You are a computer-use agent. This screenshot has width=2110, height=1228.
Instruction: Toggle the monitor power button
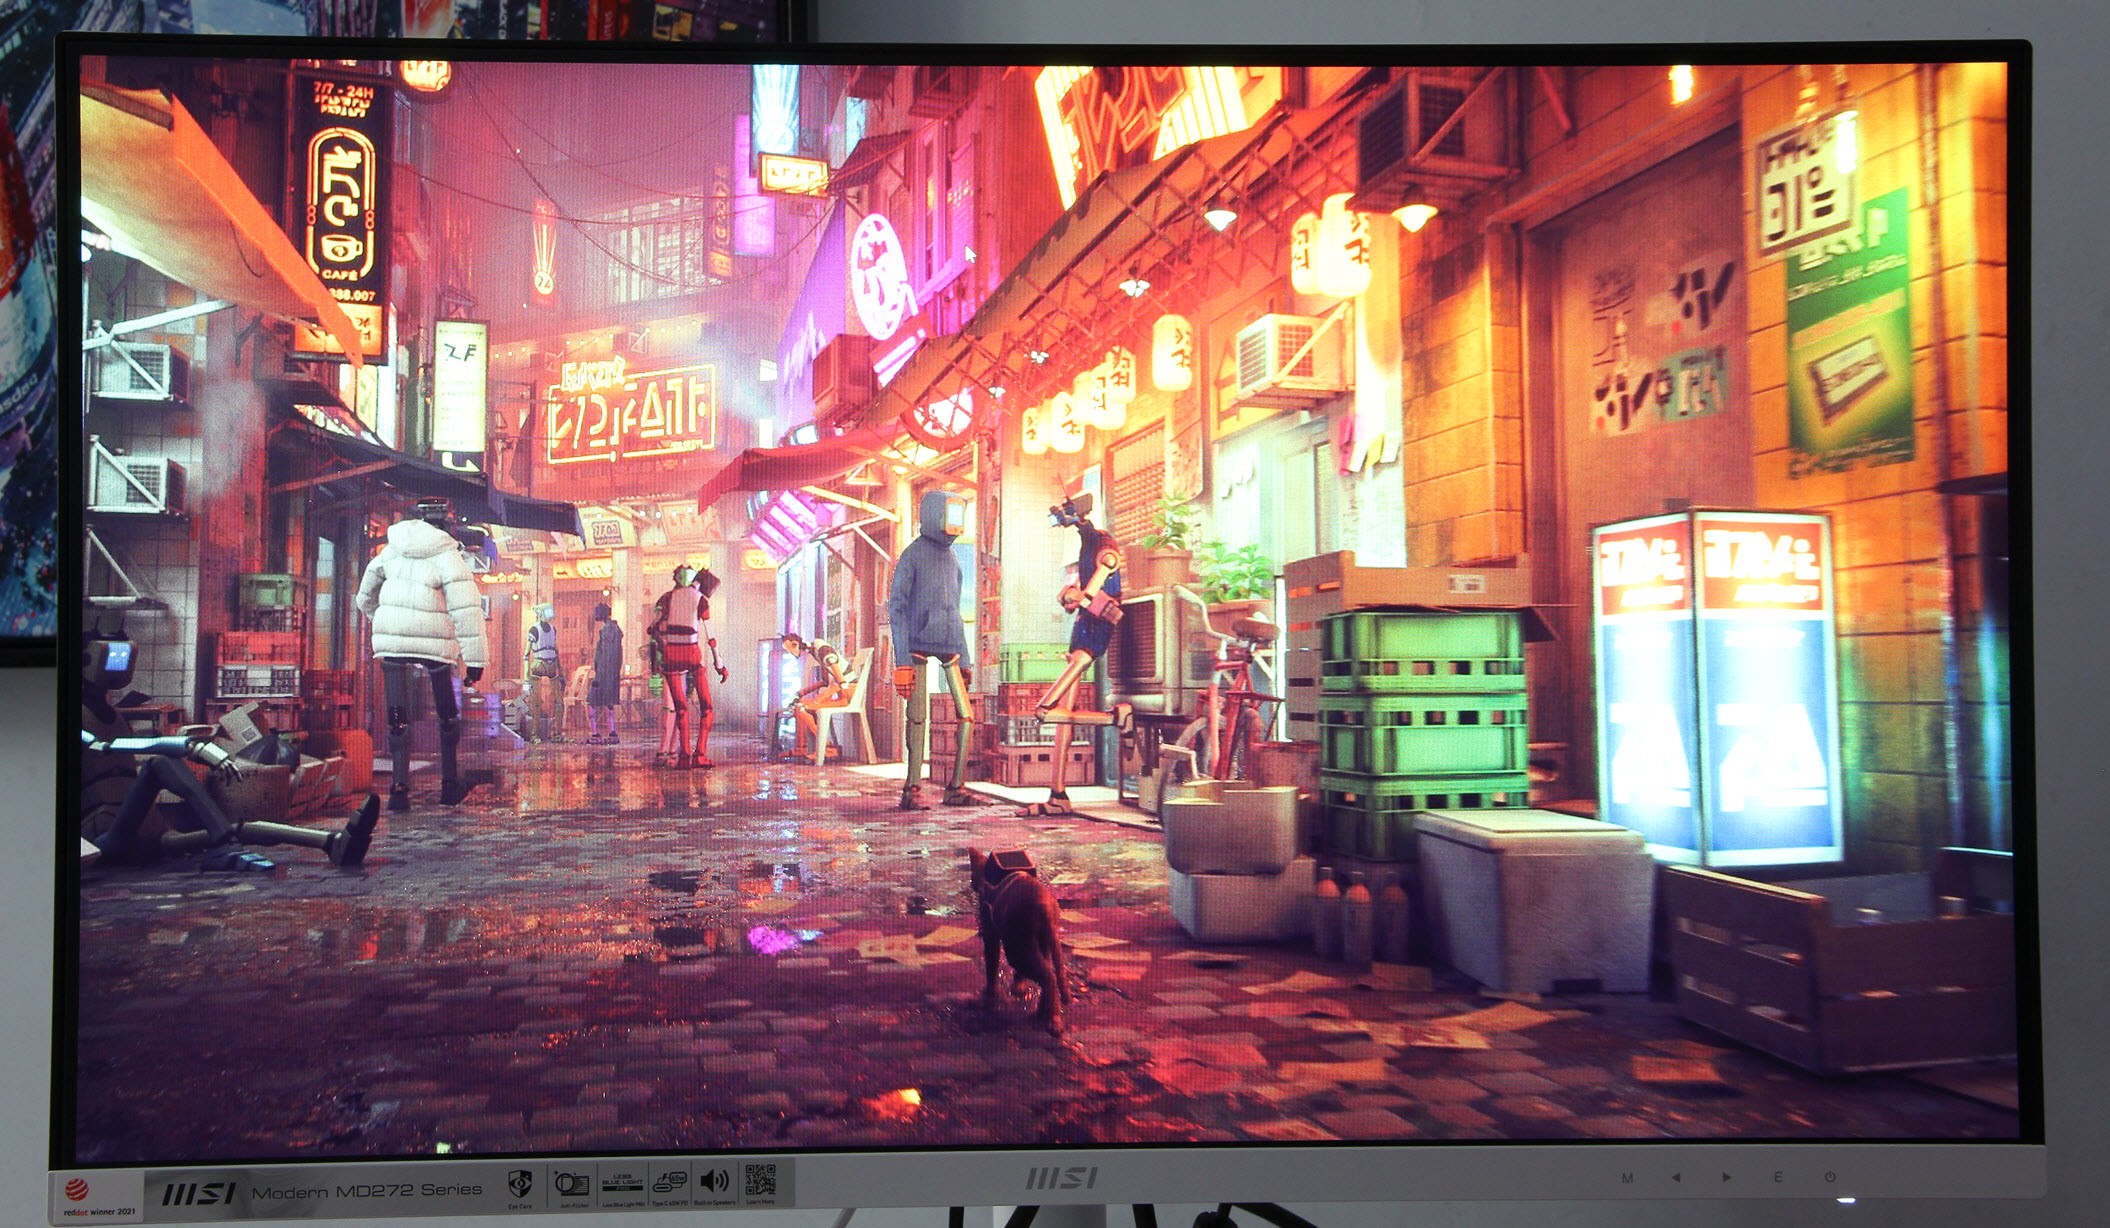pos(1829,1177)
